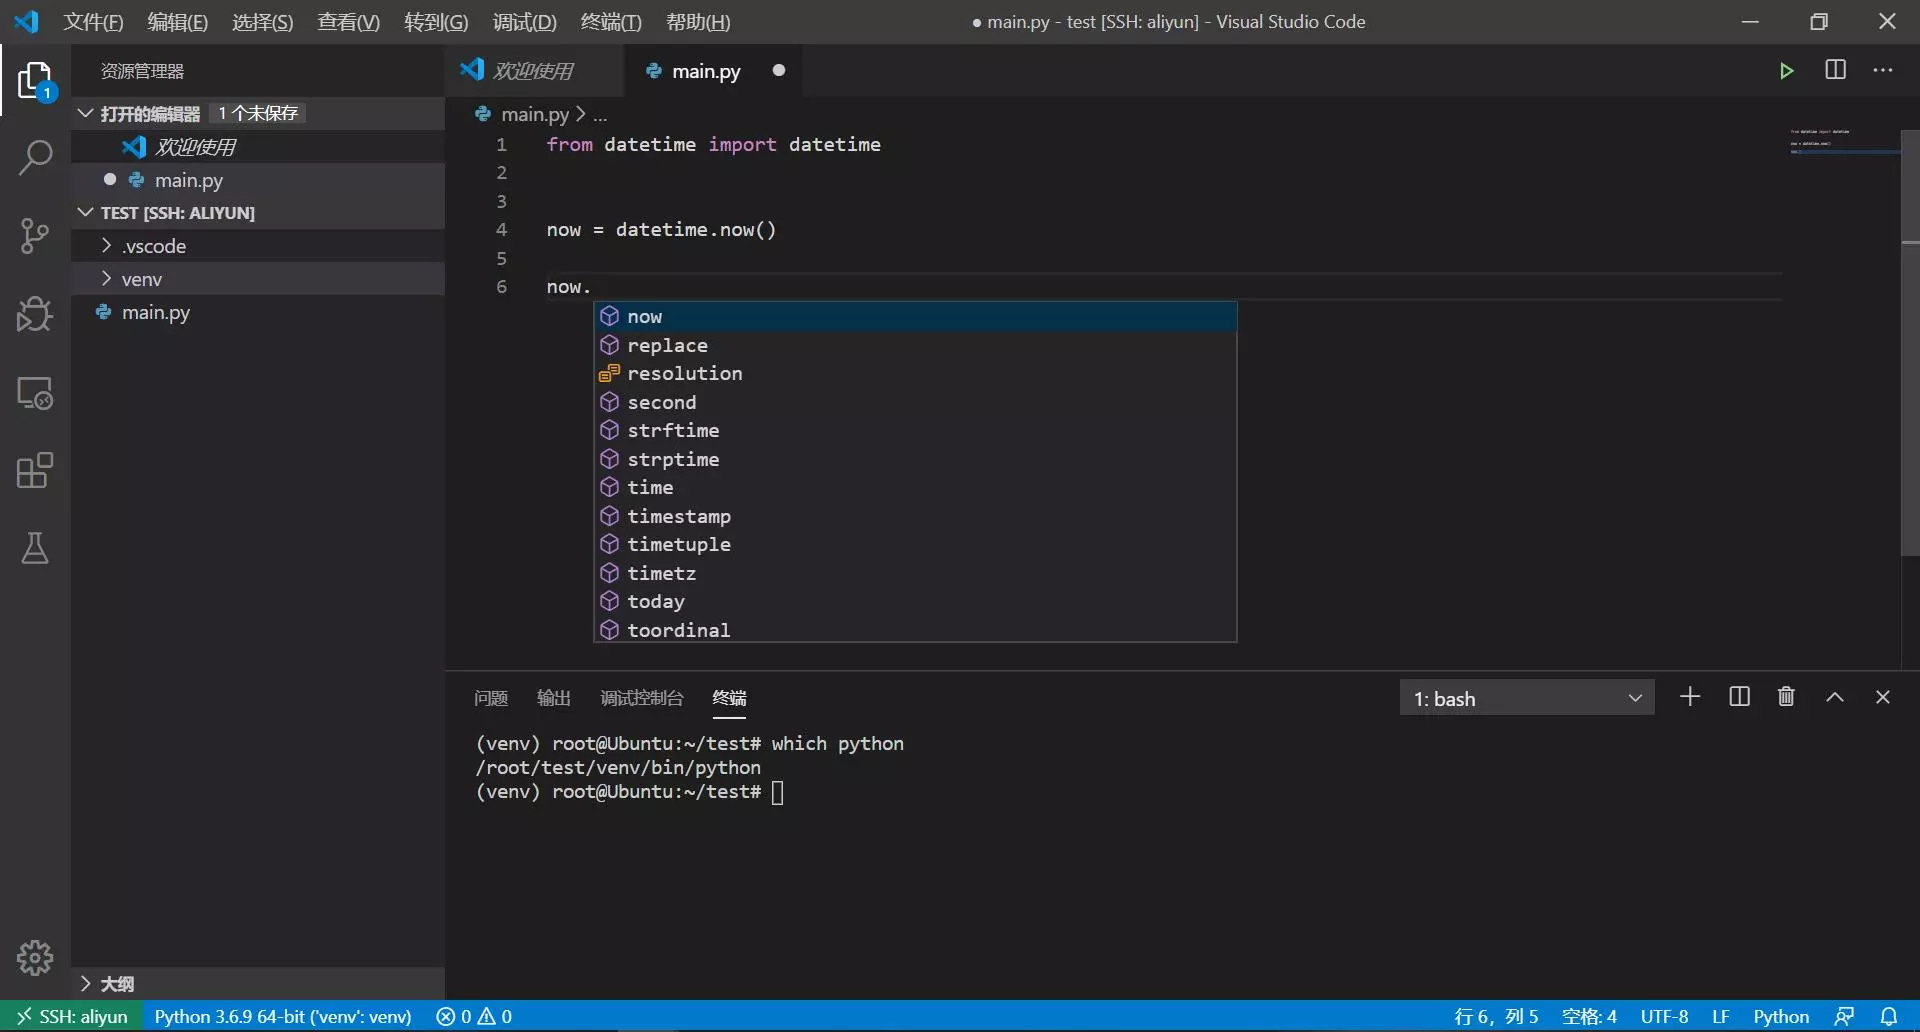Open the Debug view bug icon

(35, 314)
